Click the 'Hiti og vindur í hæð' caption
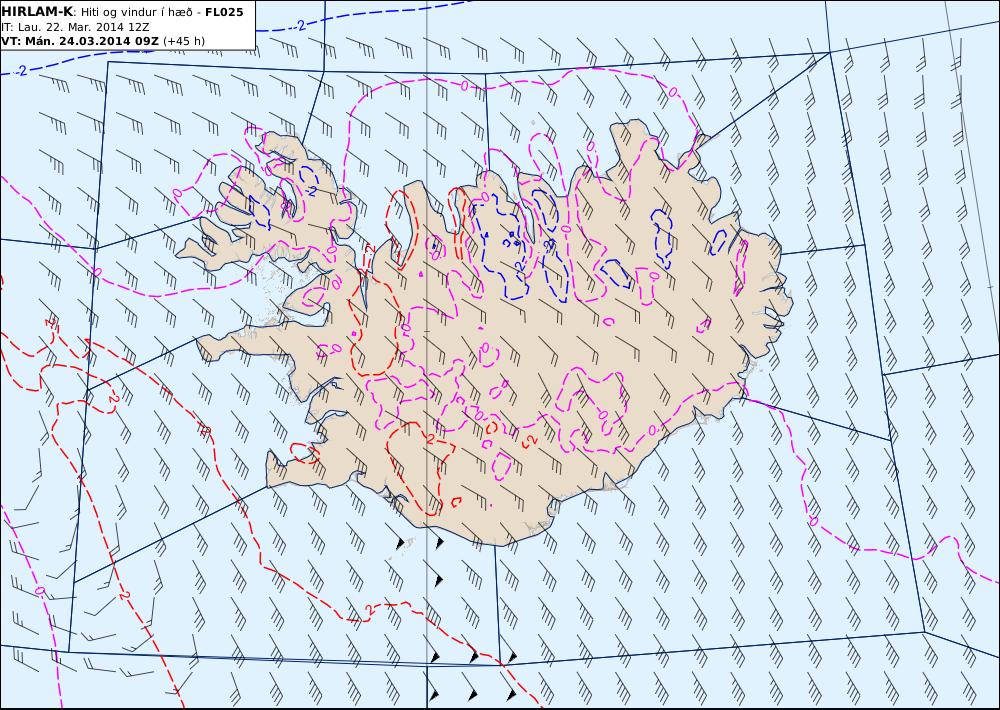This screenshot has height=710, width=1000. [136, 12]
